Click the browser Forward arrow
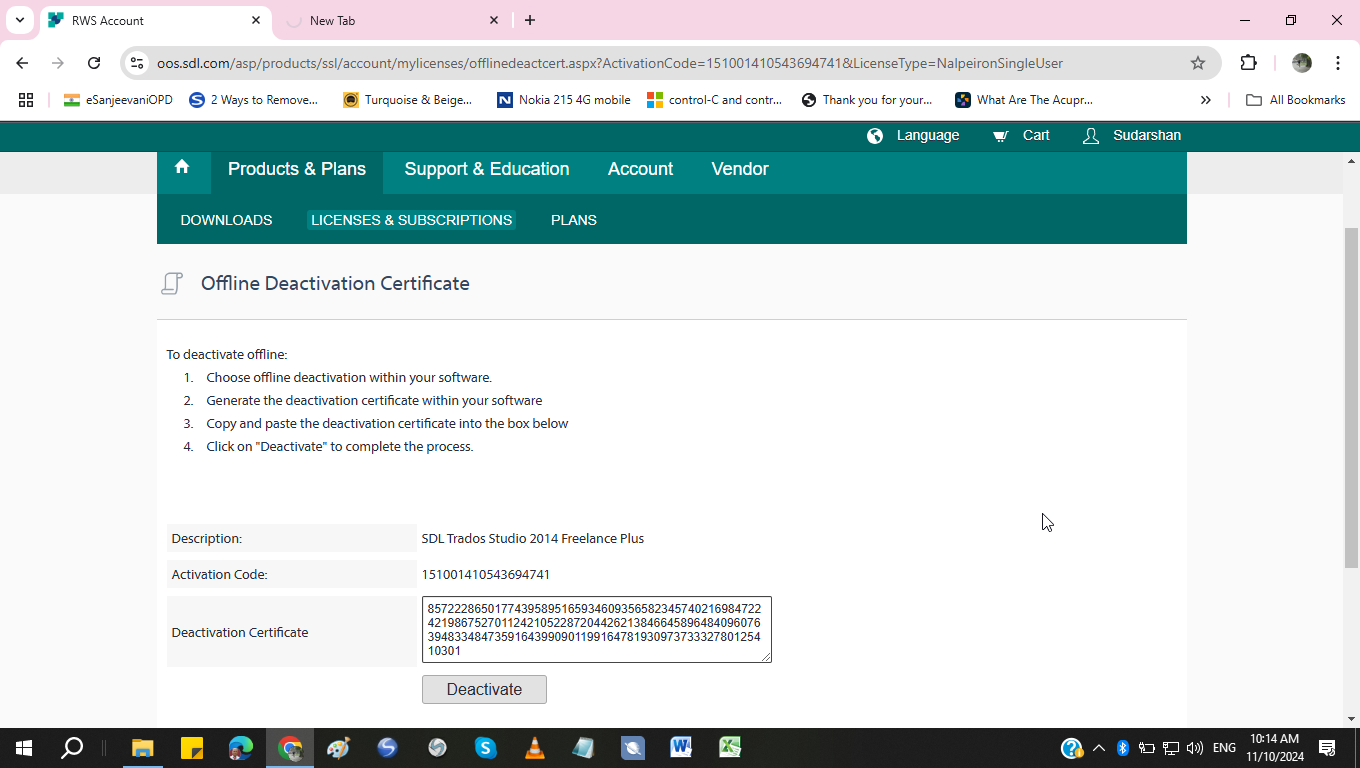 click(58, 63)
